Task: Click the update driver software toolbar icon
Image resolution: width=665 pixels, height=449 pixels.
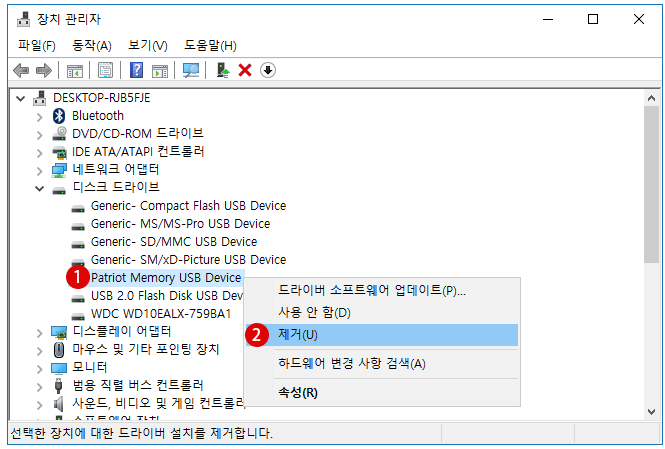Action: (223, 70)
